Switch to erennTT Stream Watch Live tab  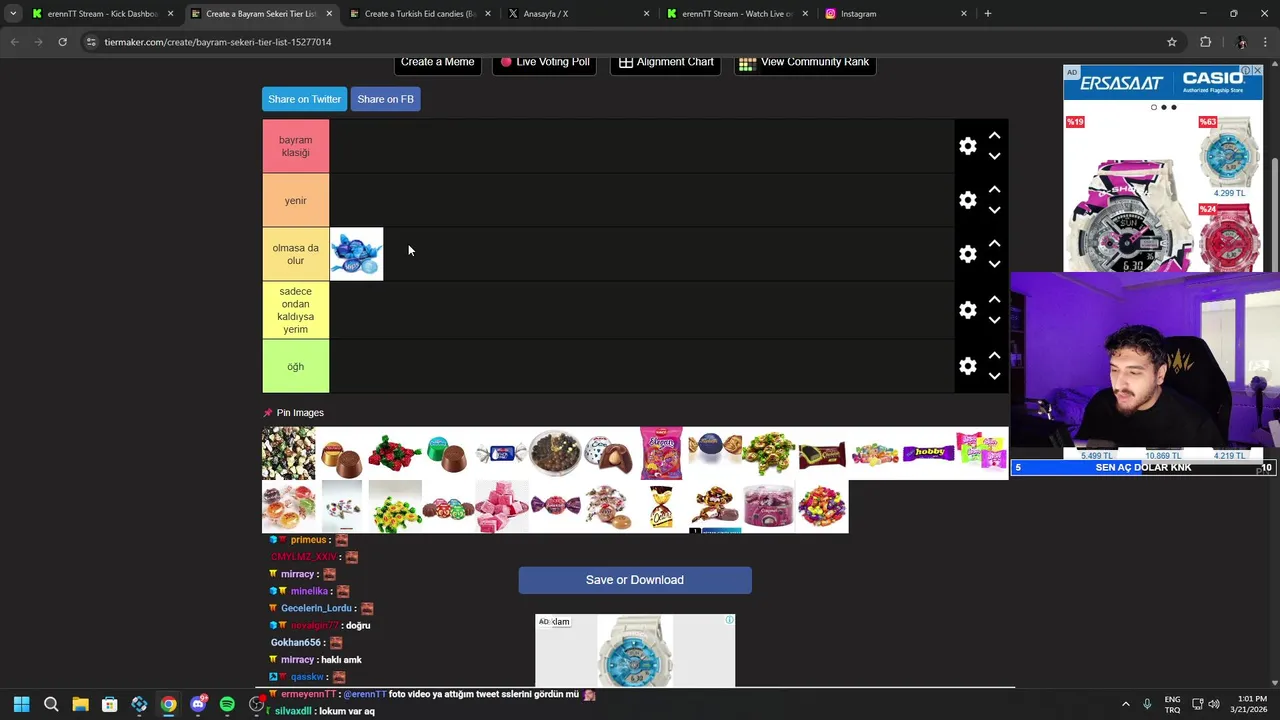coord(737,14)
